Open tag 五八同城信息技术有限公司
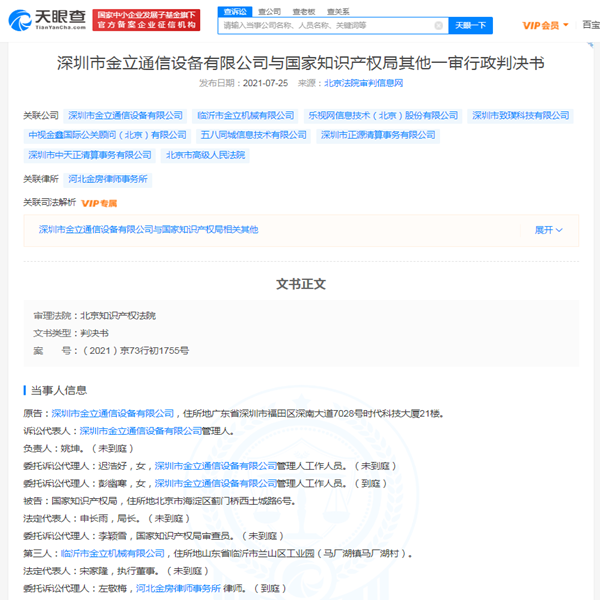Screen dimensions: 600x600 (253, 135)
